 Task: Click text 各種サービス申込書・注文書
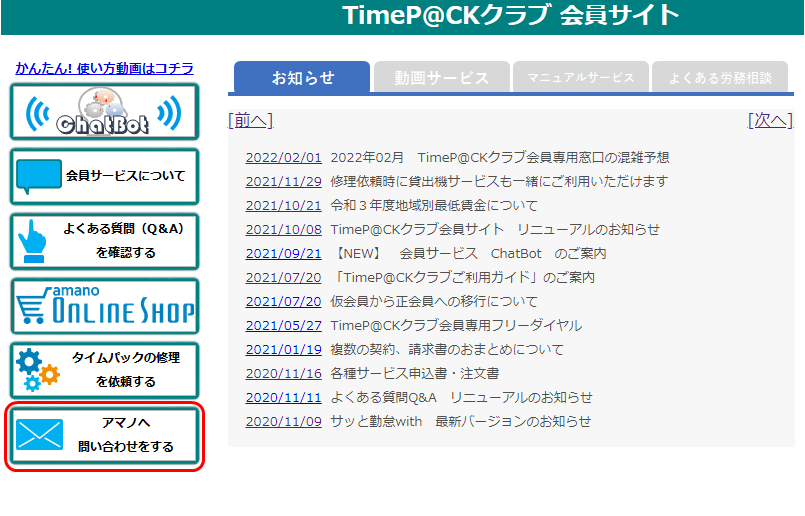415,374
